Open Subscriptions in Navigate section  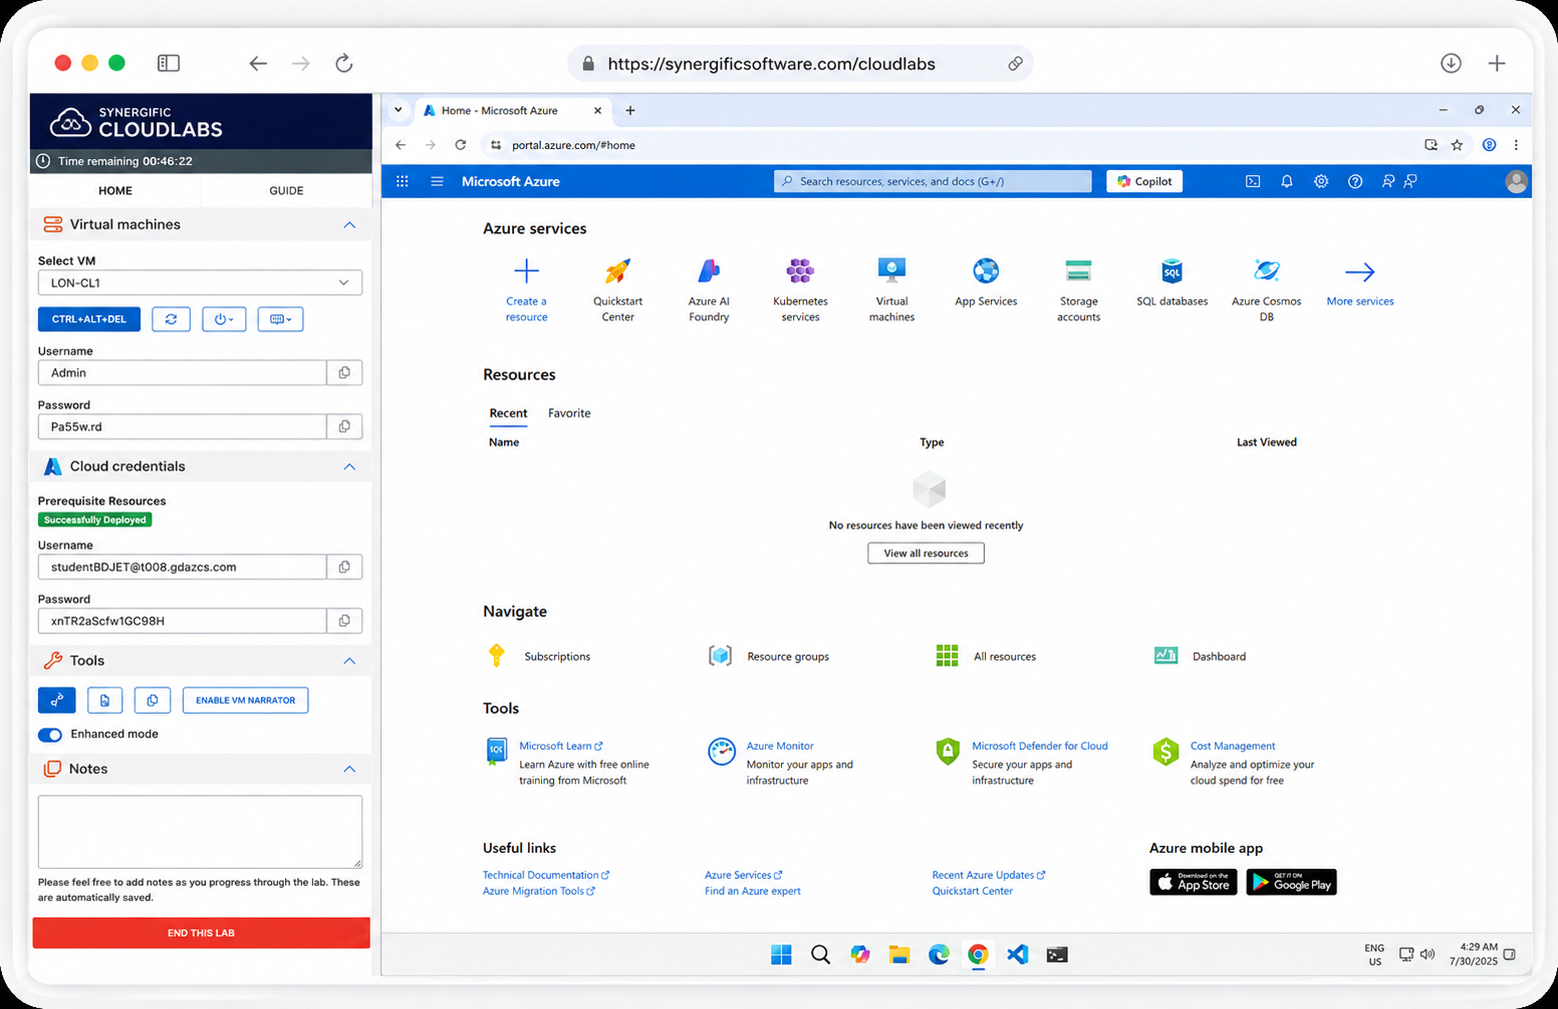[x=539, y=656]
